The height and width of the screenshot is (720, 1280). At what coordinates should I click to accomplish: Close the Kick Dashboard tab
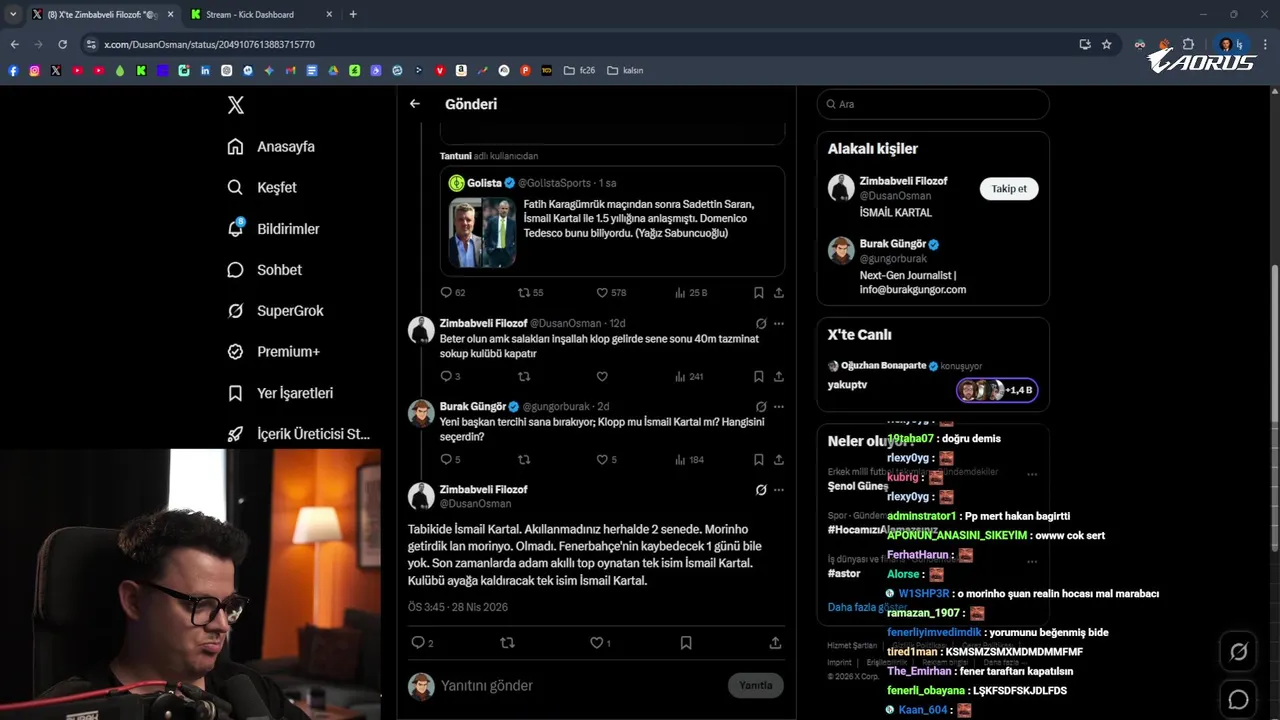(329, 14)
